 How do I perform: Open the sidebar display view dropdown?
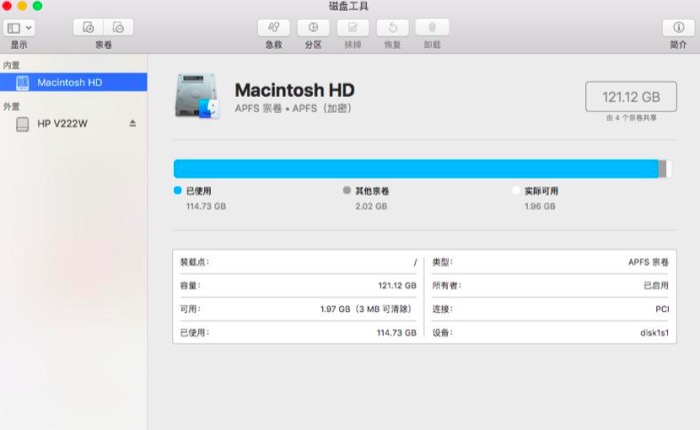(19, 28)
